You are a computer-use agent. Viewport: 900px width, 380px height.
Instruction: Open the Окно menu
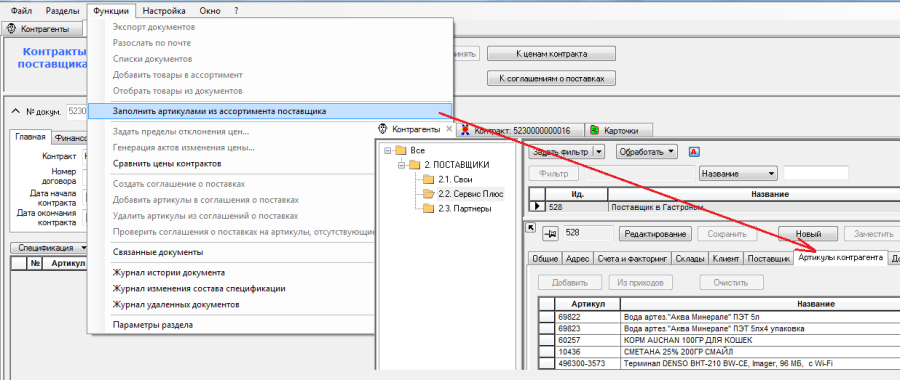coord(210,11)
